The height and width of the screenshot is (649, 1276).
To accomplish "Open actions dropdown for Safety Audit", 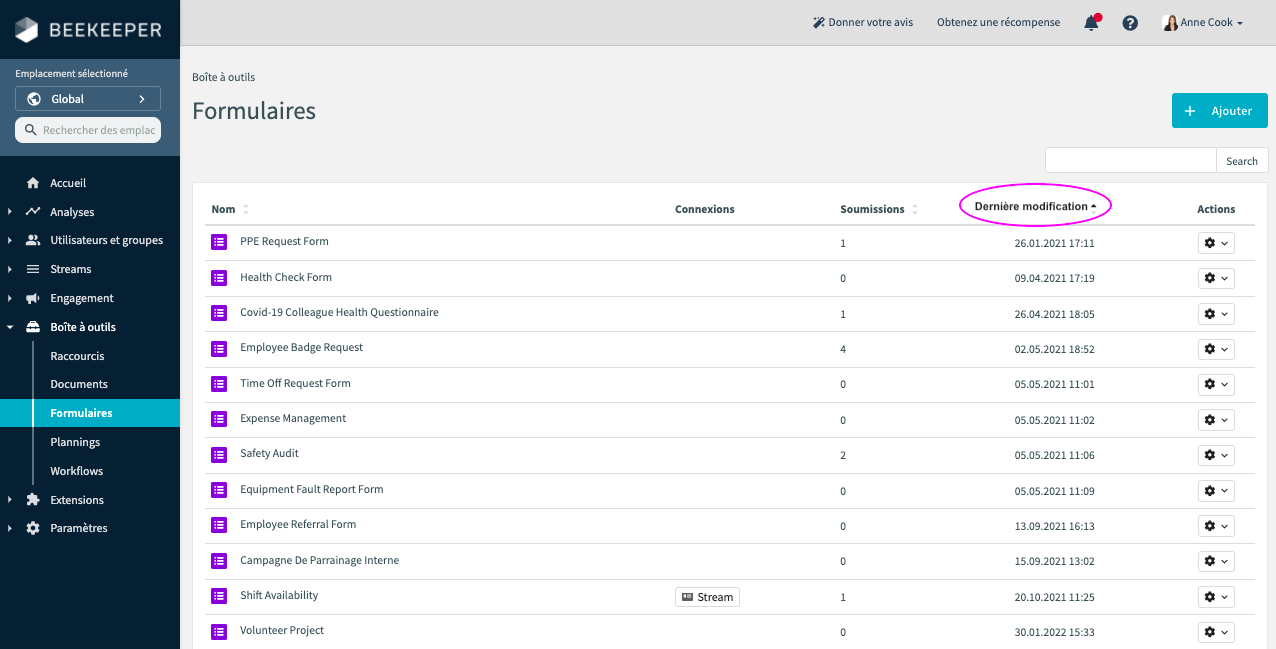I will pos(1216,455).
